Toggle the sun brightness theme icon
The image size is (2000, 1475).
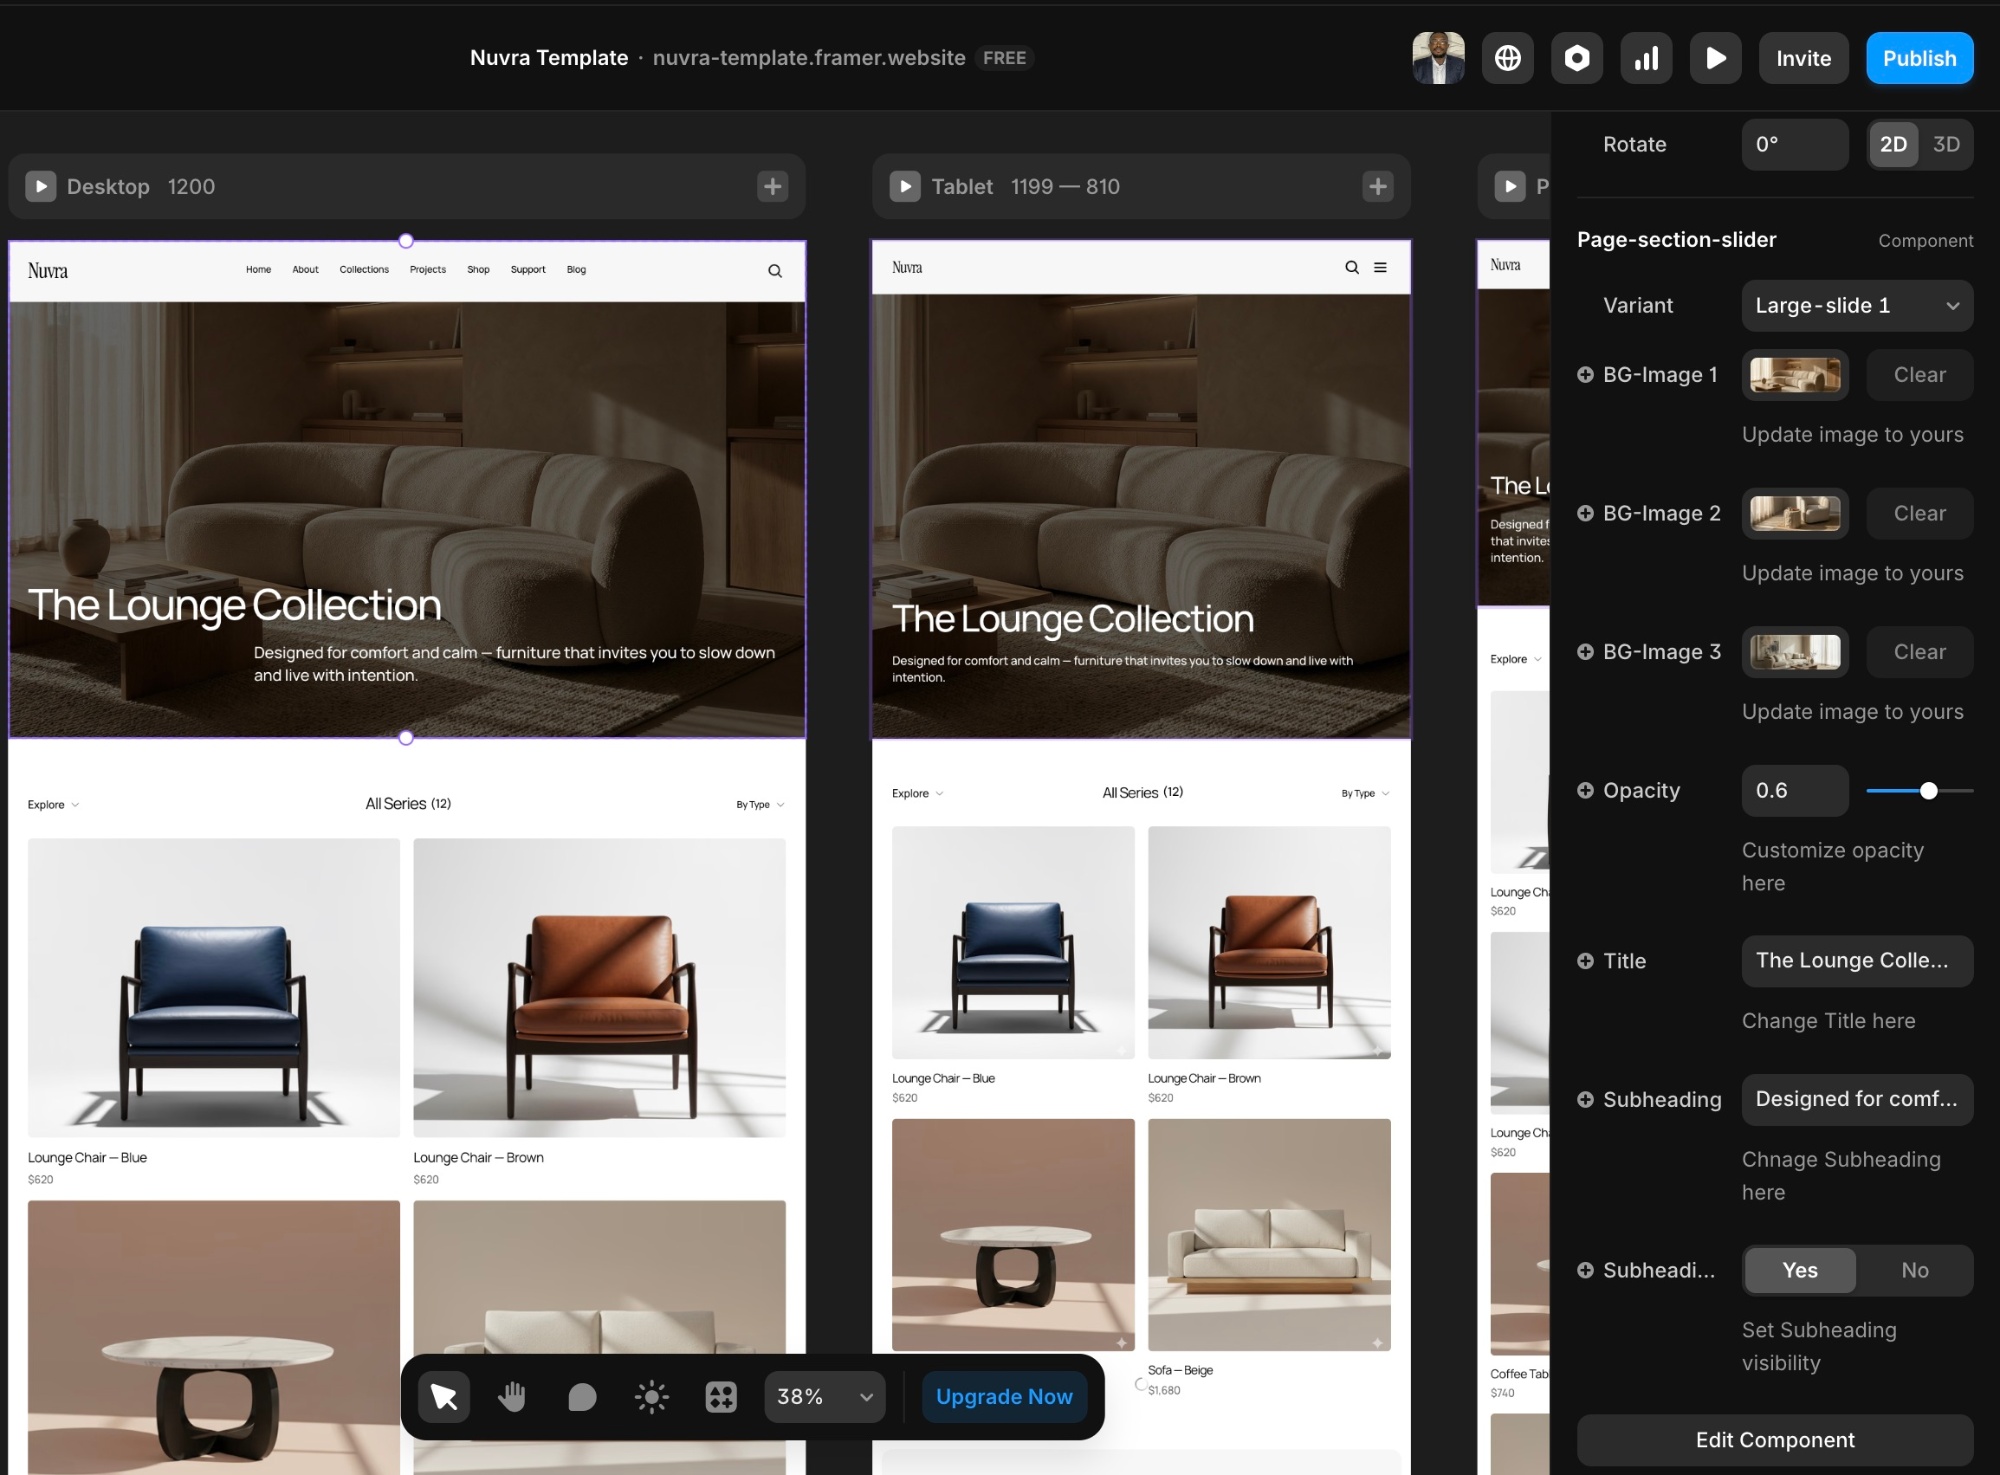pos(651,1396)
